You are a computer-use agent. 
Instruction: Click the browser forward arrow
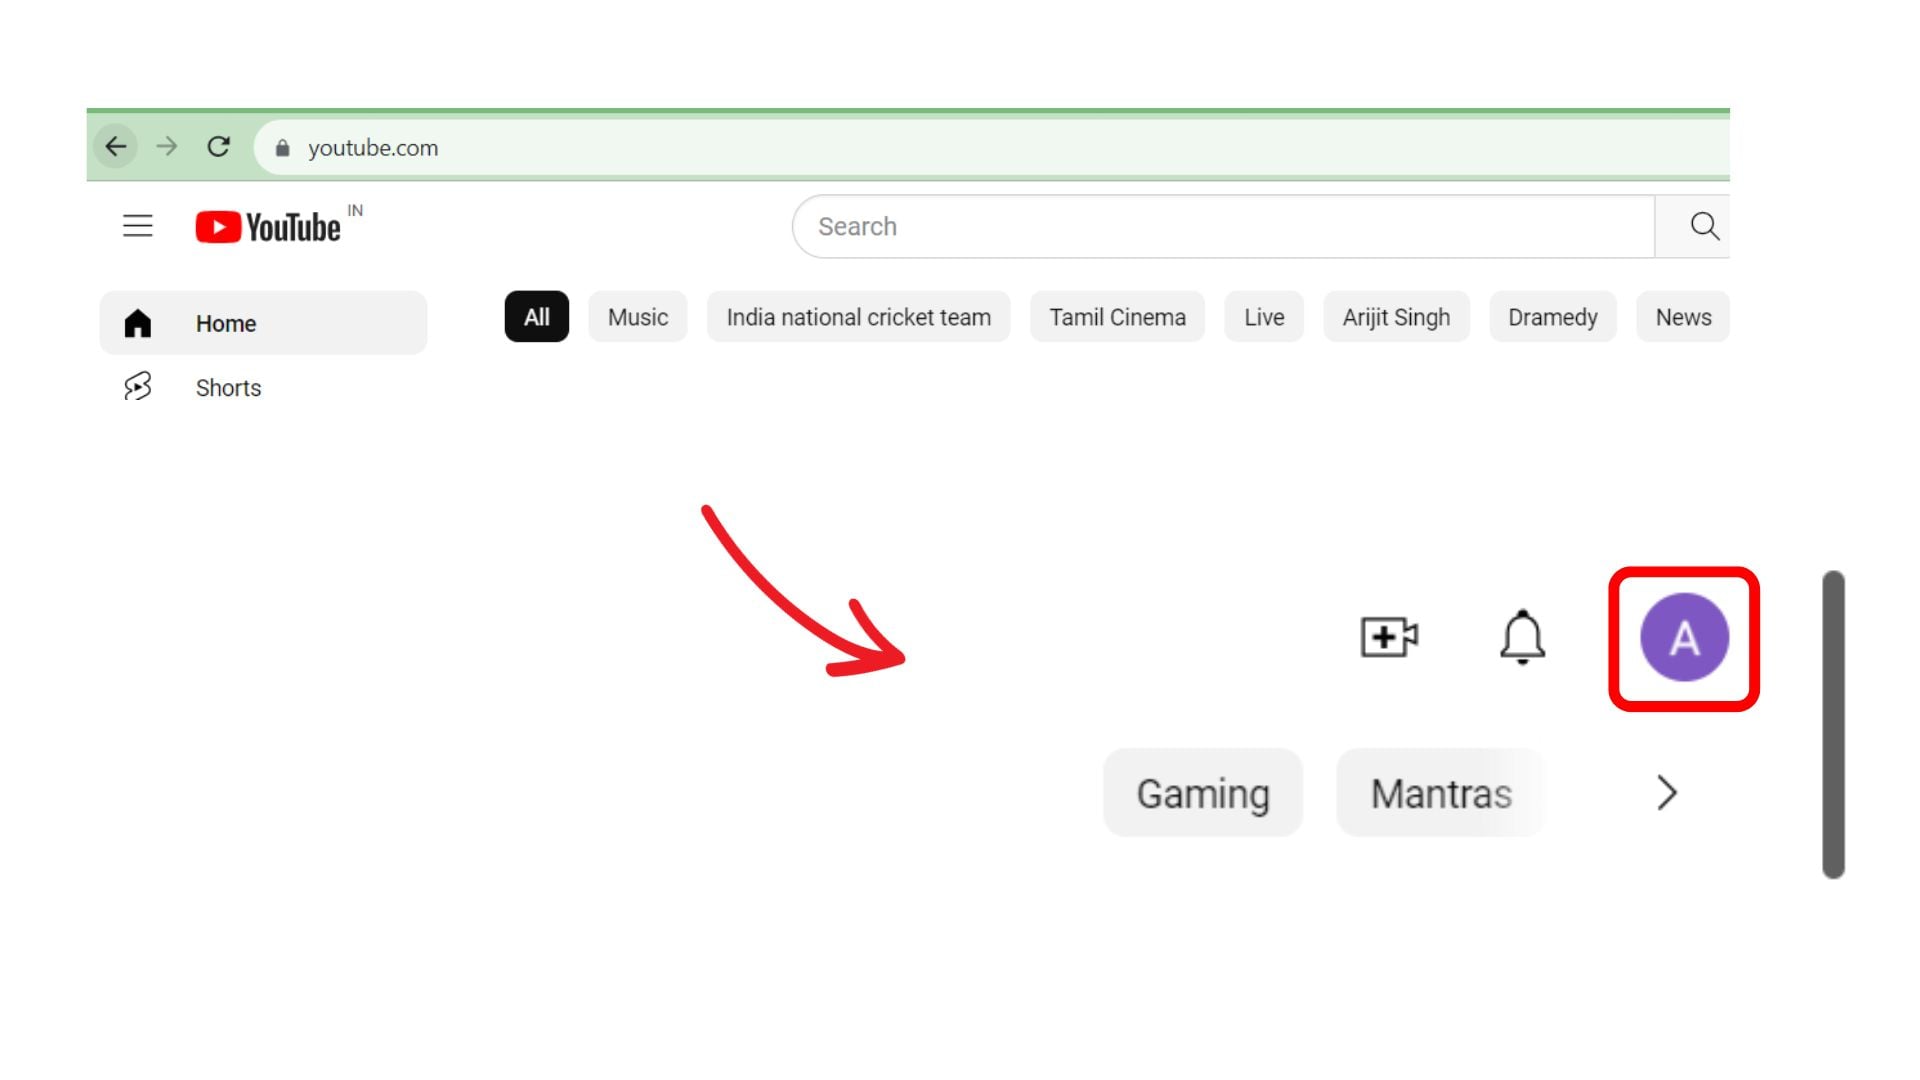click(166, 146)
